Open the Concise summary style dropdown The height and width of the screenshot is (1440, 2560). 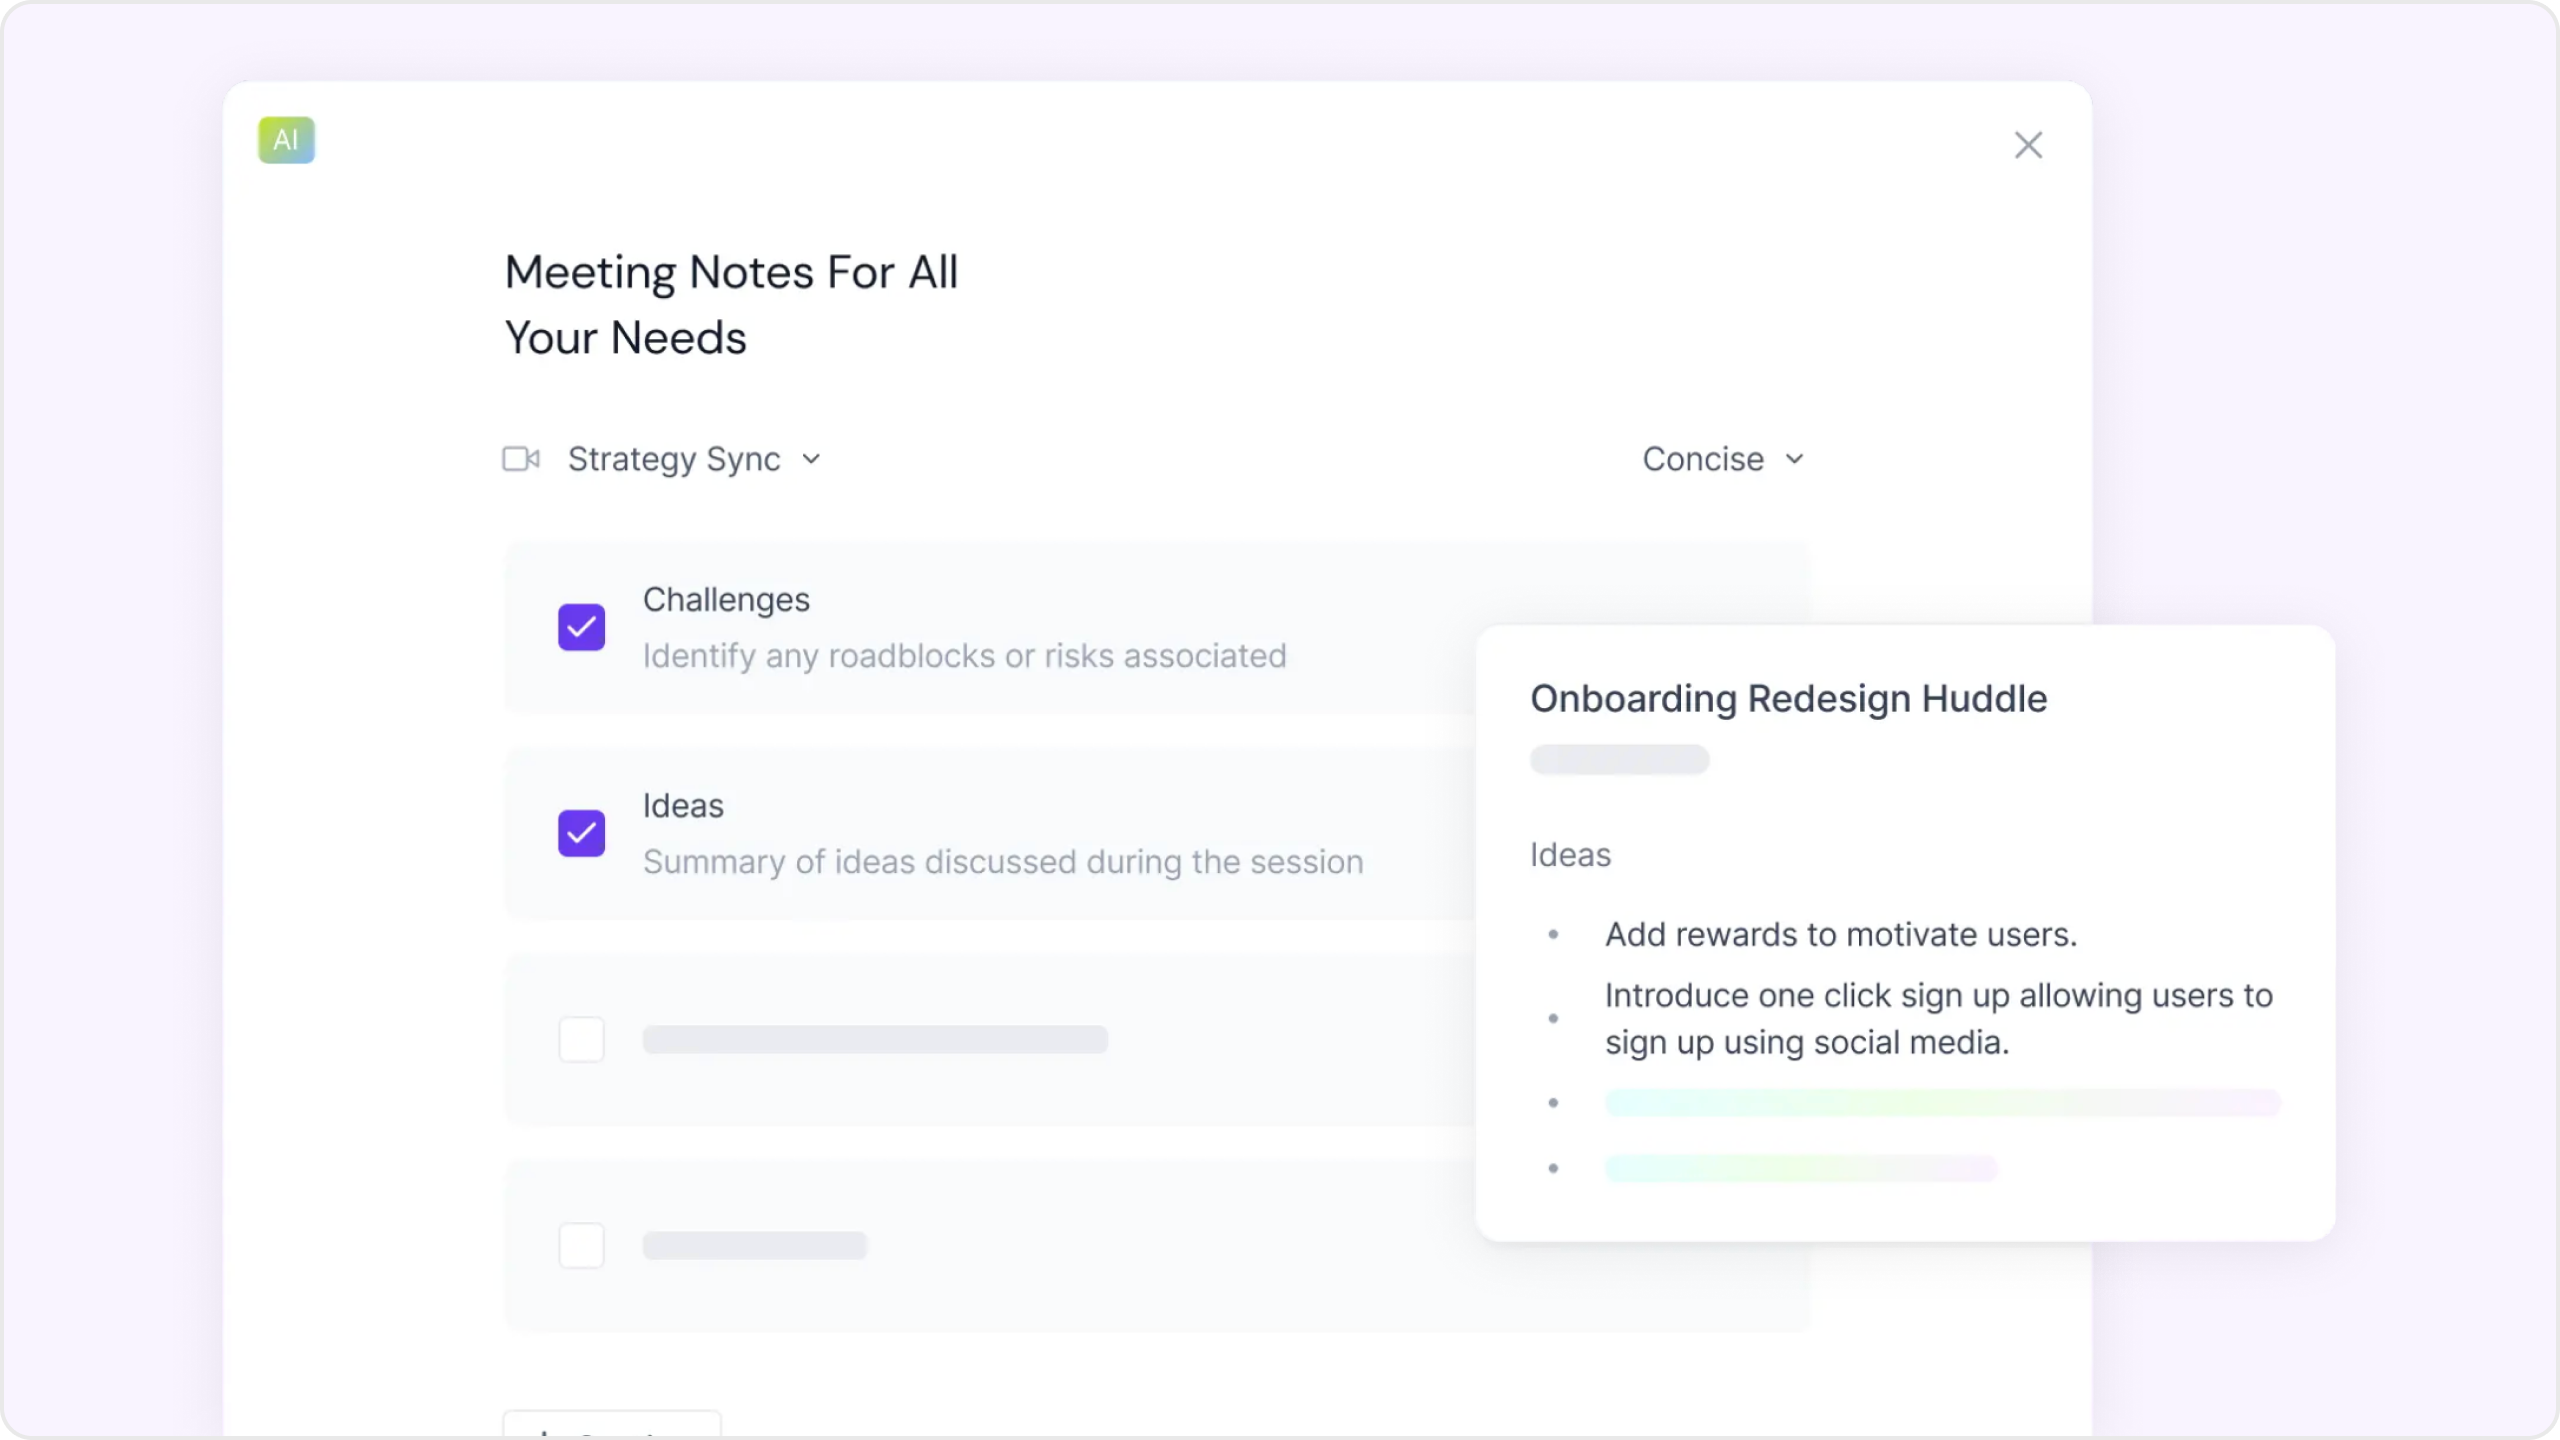1703,459
